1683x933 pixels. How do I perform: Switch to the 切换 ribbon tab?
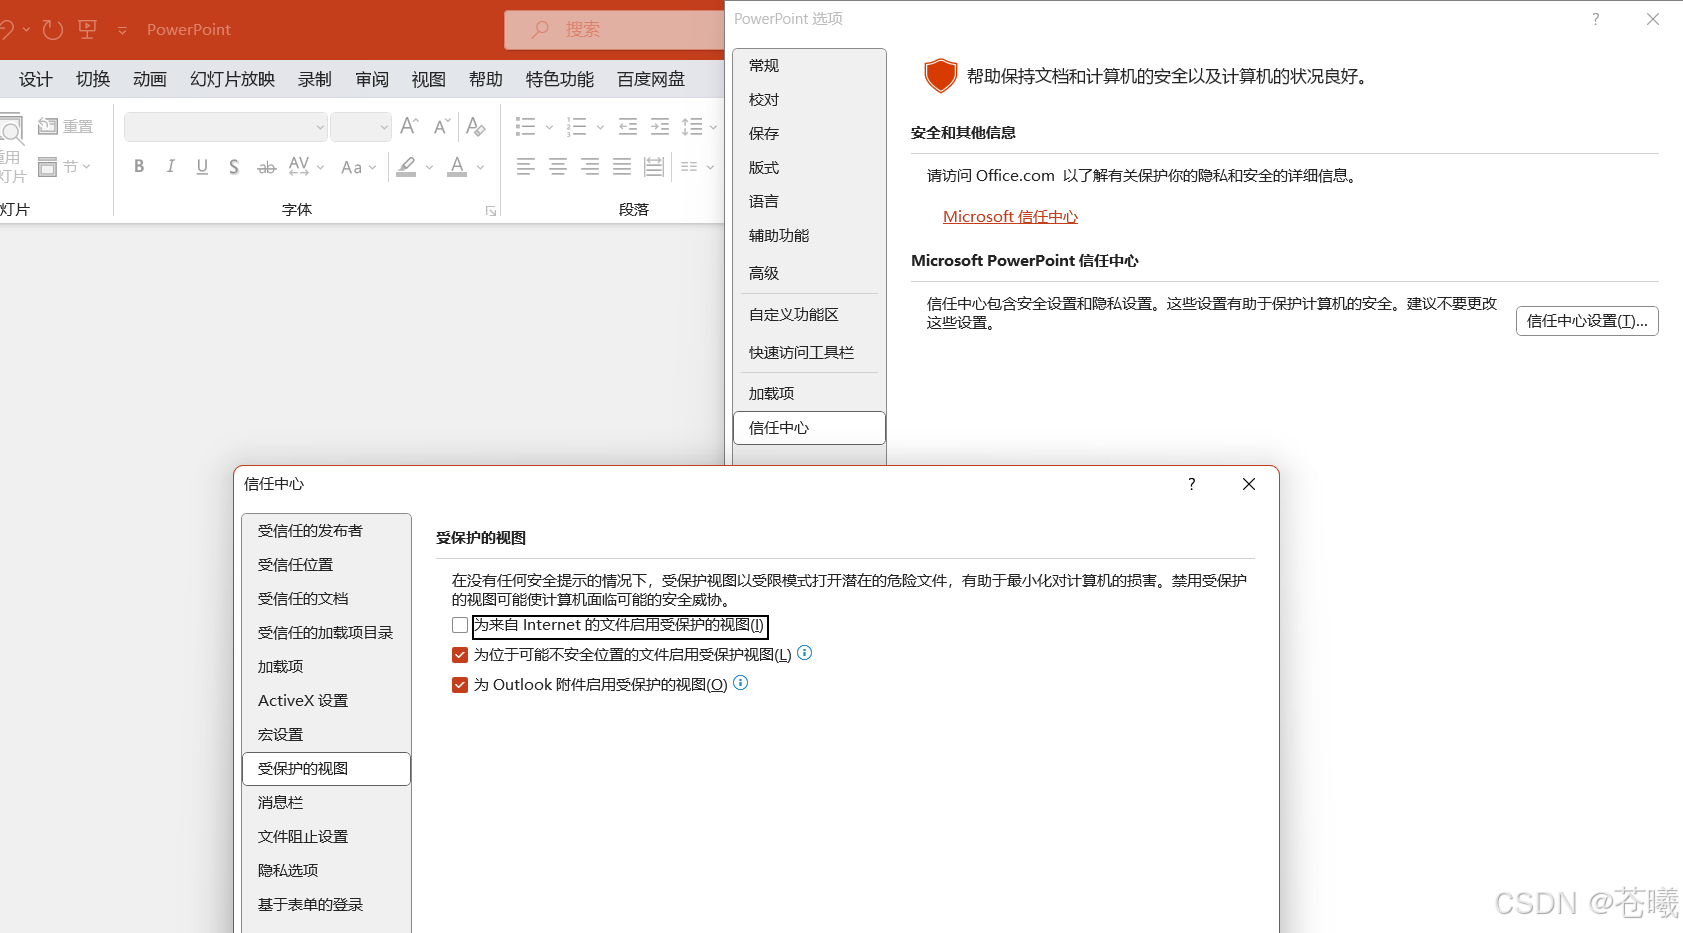tap(93, 79)
